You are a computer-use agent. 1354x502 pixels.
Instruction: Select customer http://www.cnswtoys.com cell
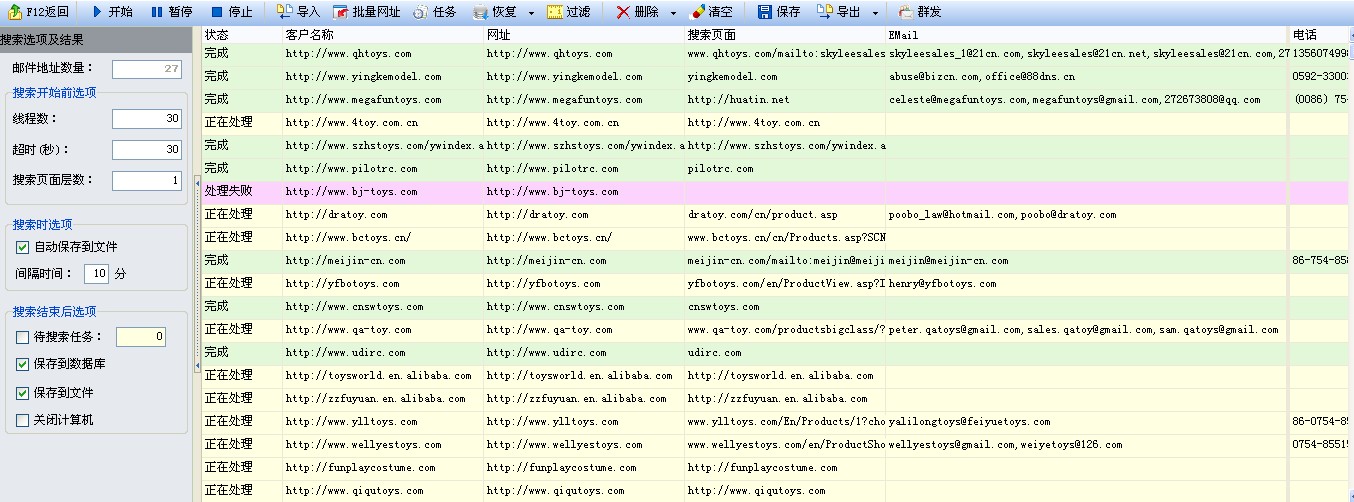pyautogui.click(x=383, y=307)
